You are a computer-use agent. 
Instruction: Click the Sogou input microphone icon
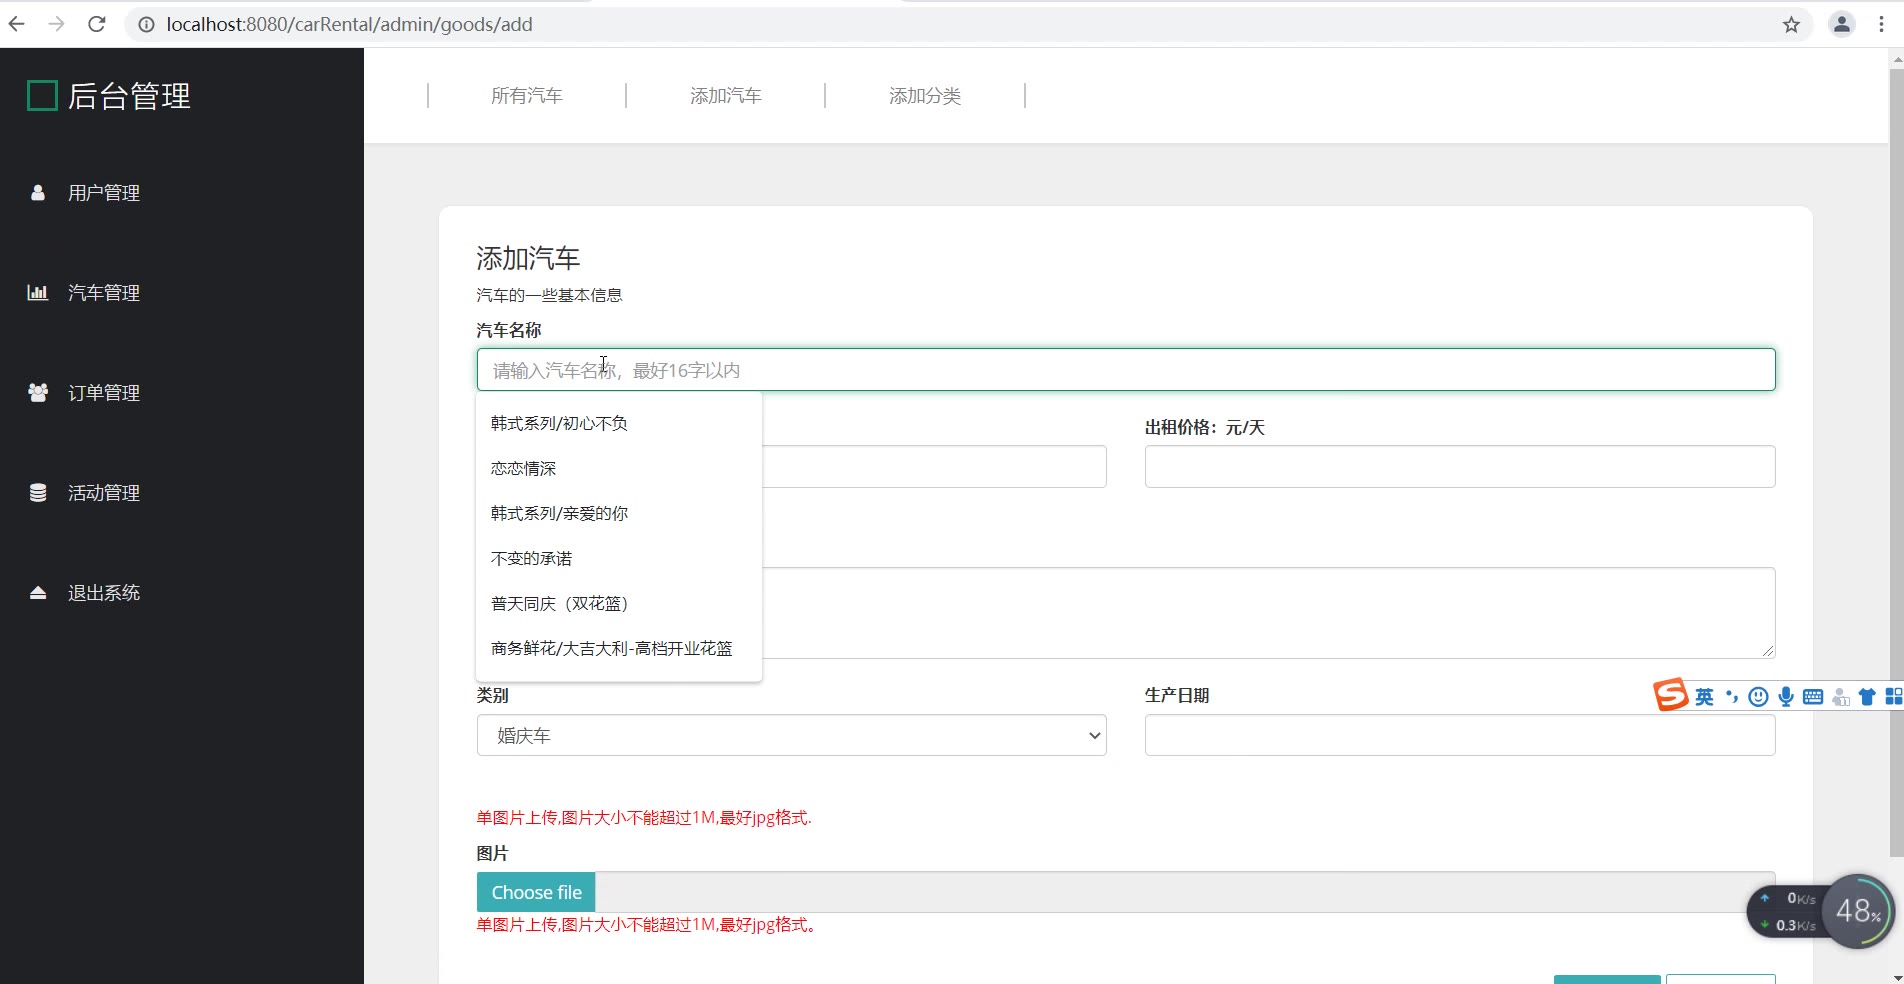click(1785, 697)
